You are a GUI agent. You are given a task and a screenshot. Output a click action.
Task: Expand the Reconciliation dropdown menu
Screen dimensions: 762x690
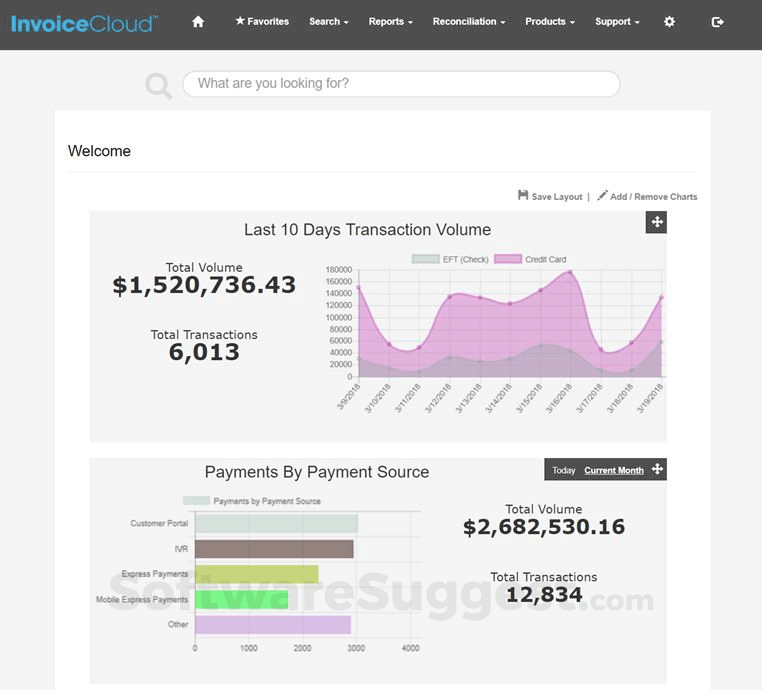468,21
